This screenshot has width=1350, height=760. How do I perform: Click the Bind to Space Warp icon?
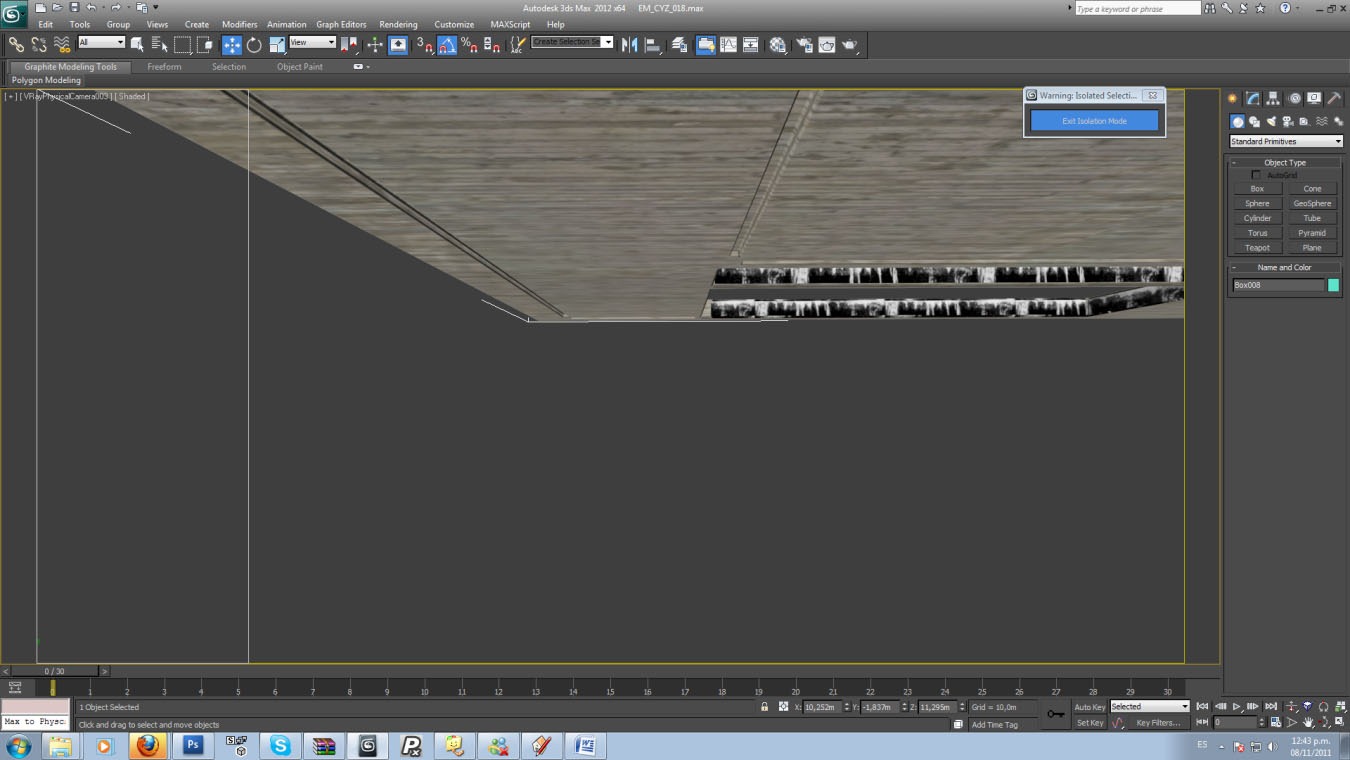[x=62, y=45]
